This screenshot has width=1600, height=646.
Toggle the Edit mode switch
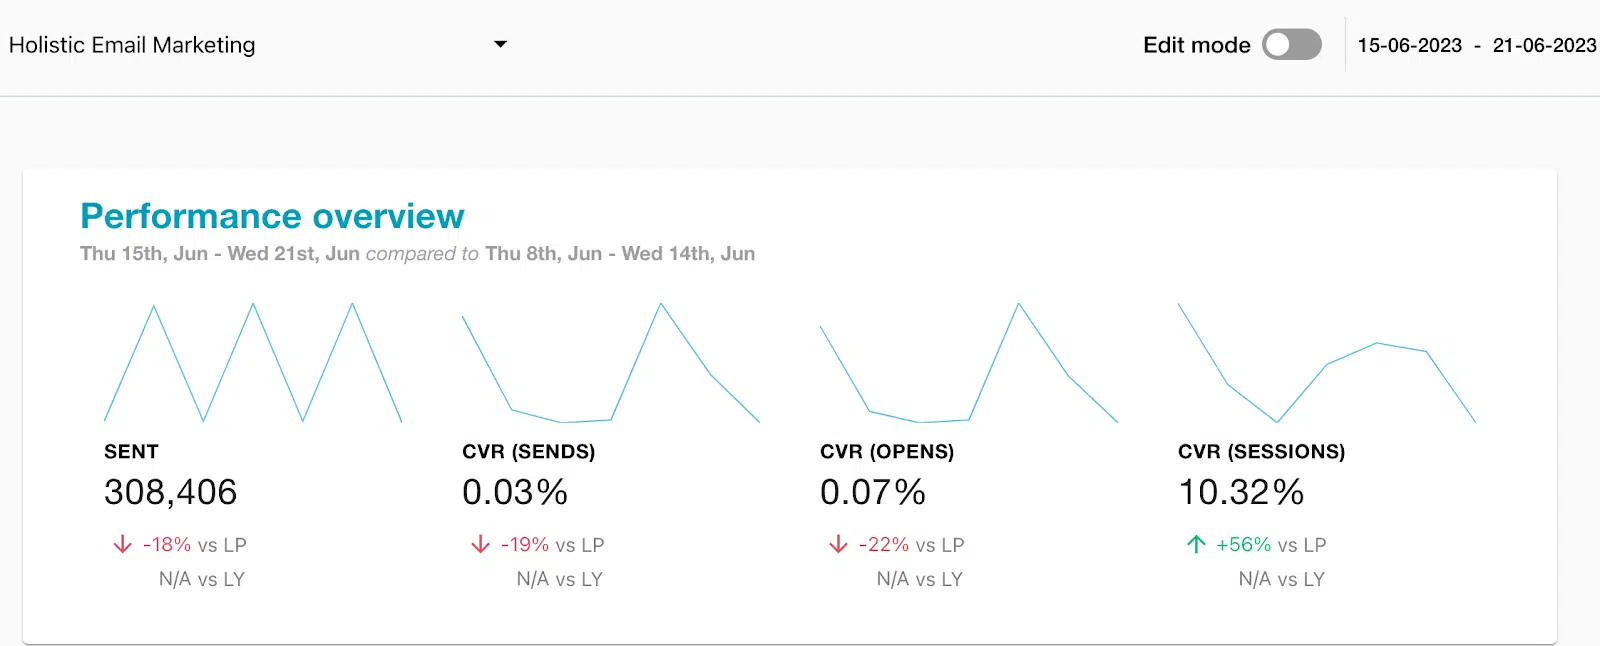tap(1291, 45)
